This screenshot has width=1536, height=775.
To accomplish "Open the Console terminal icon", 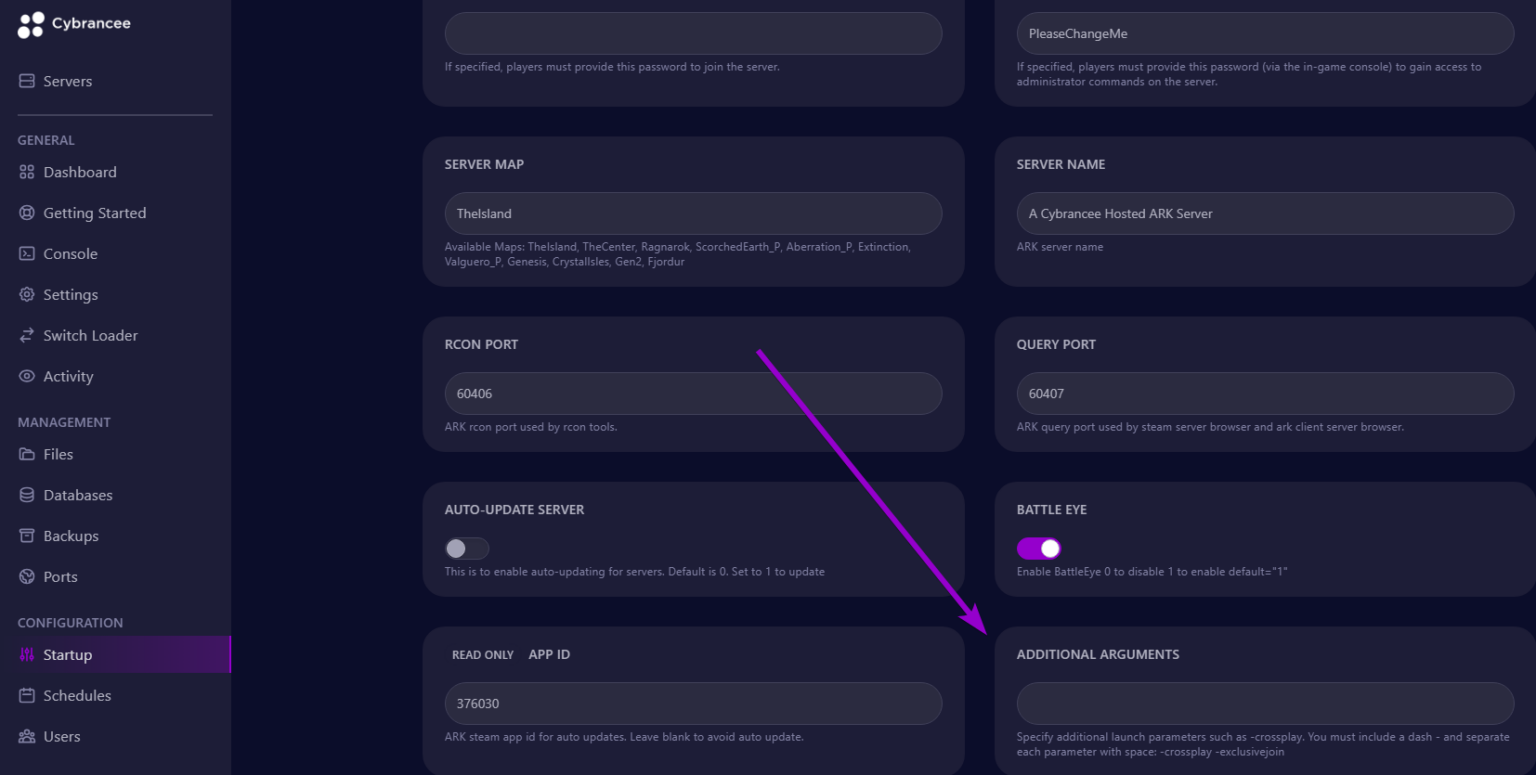I will tap(27, 254).
